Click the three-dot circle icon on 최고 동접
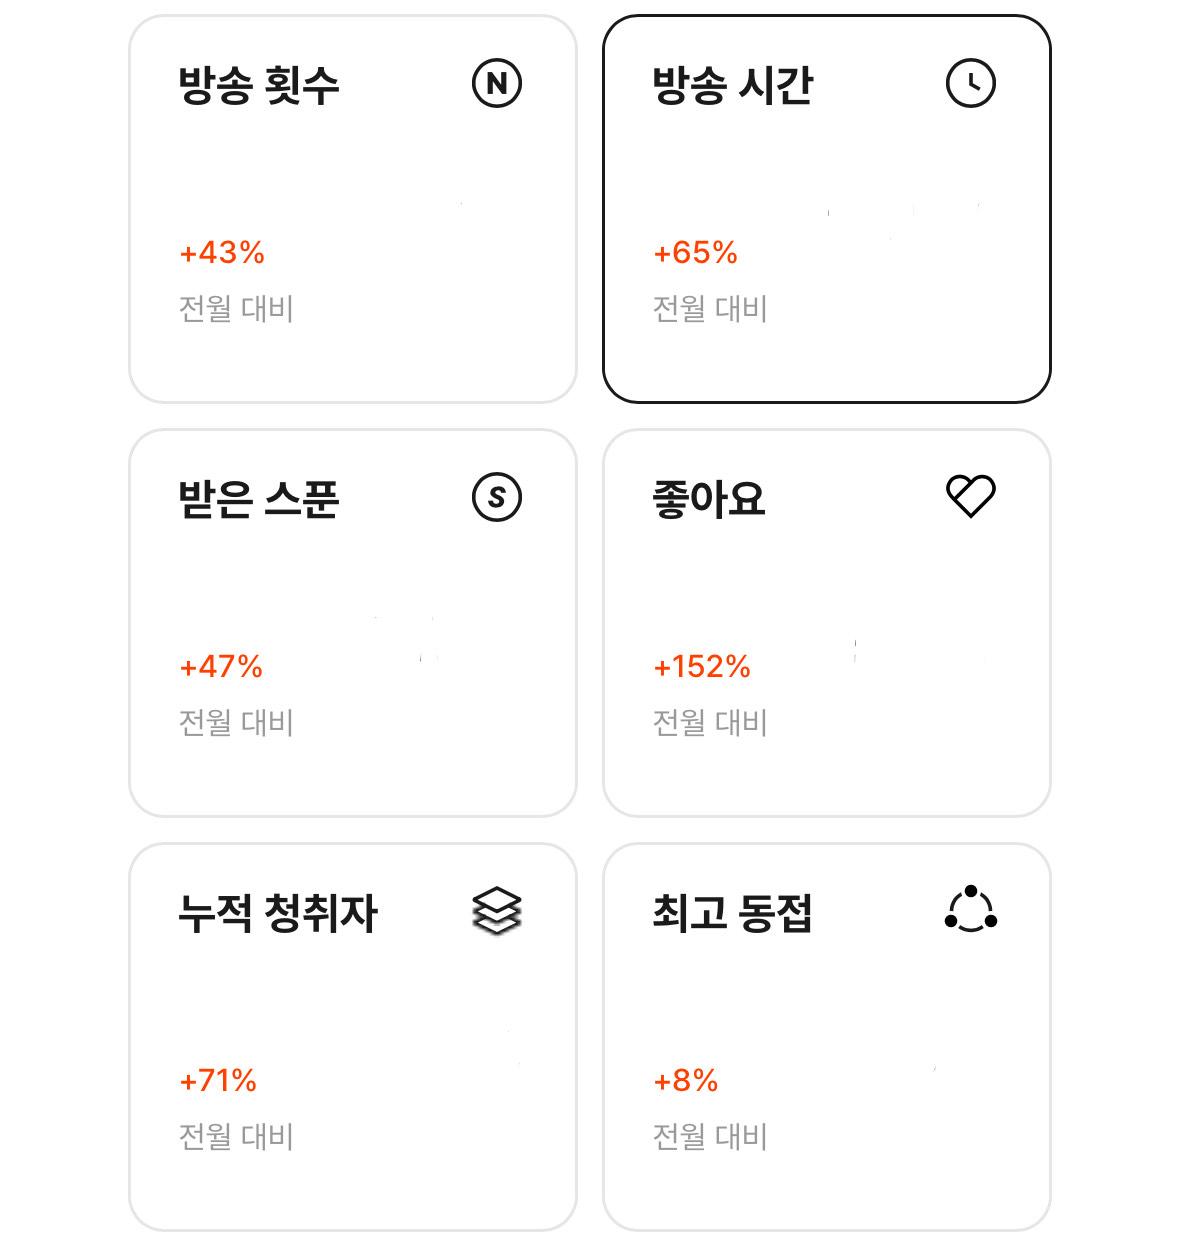This screenshot has height=1247, width=1179. (971, 910)
